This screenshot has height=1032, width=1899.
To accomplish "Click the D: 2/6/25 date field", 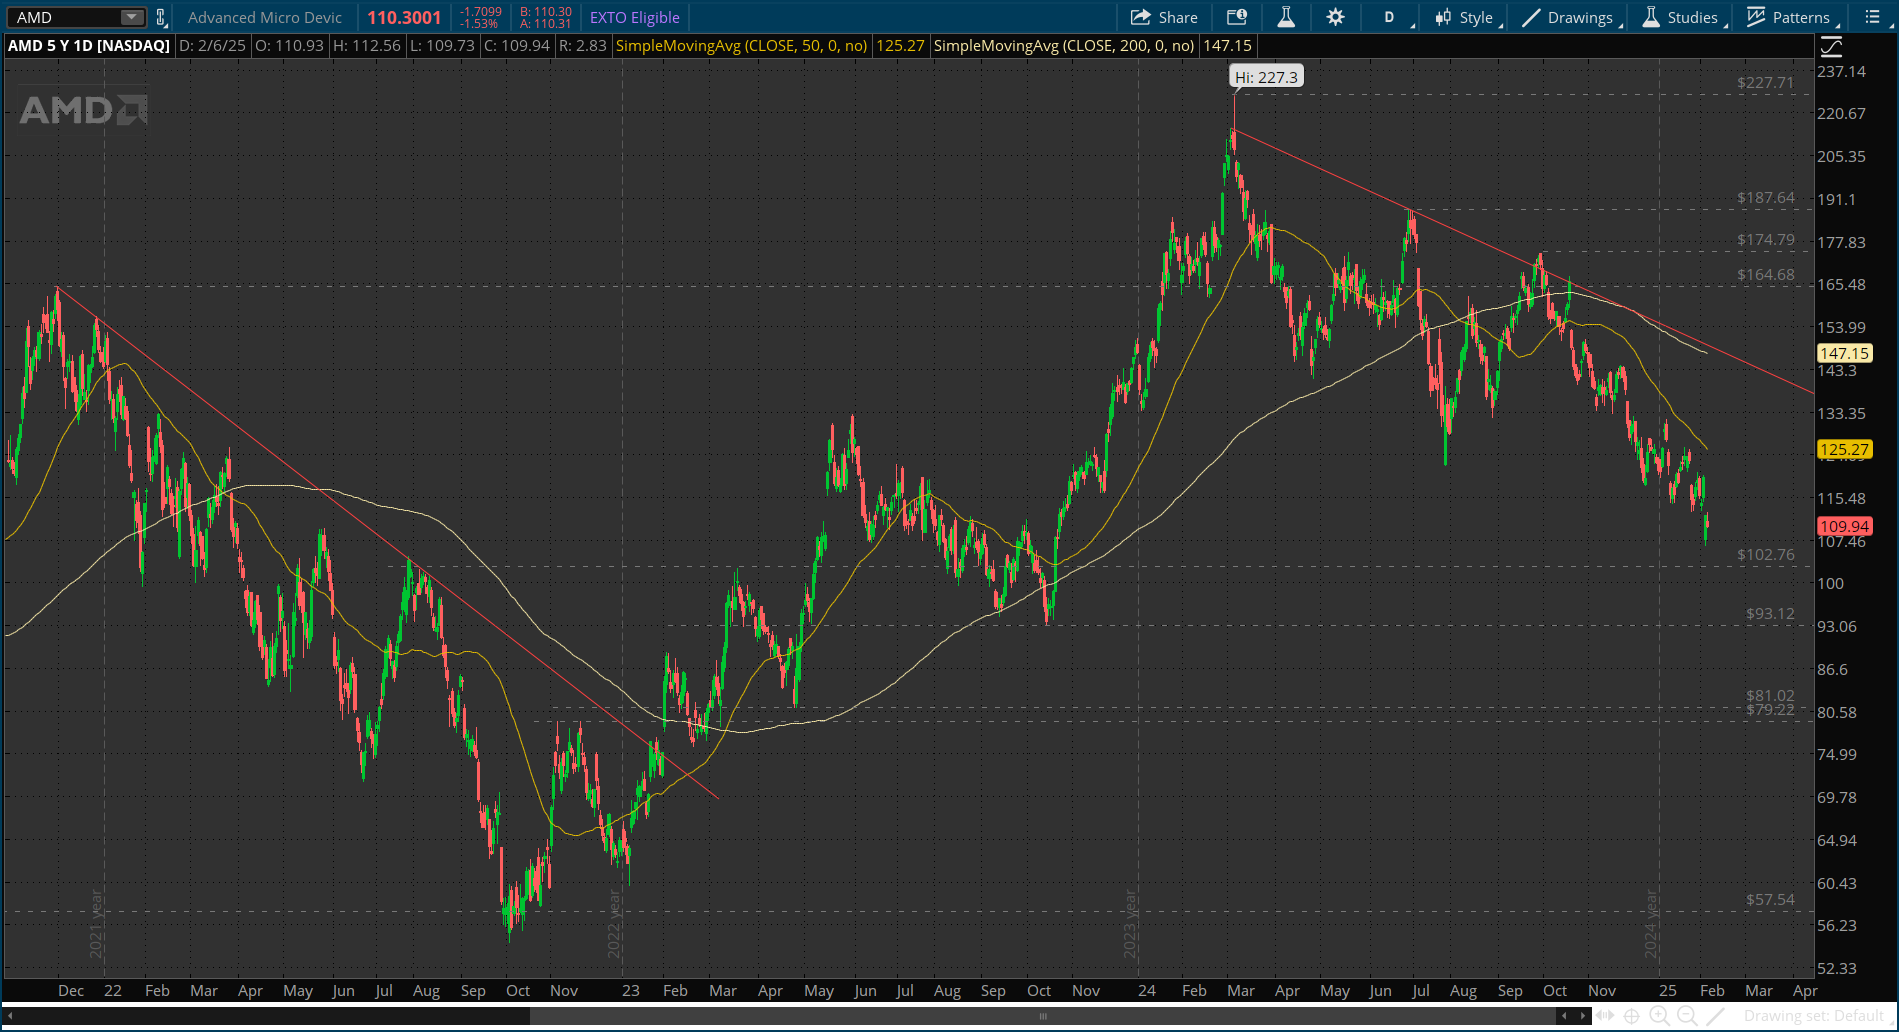I will 212,45.
